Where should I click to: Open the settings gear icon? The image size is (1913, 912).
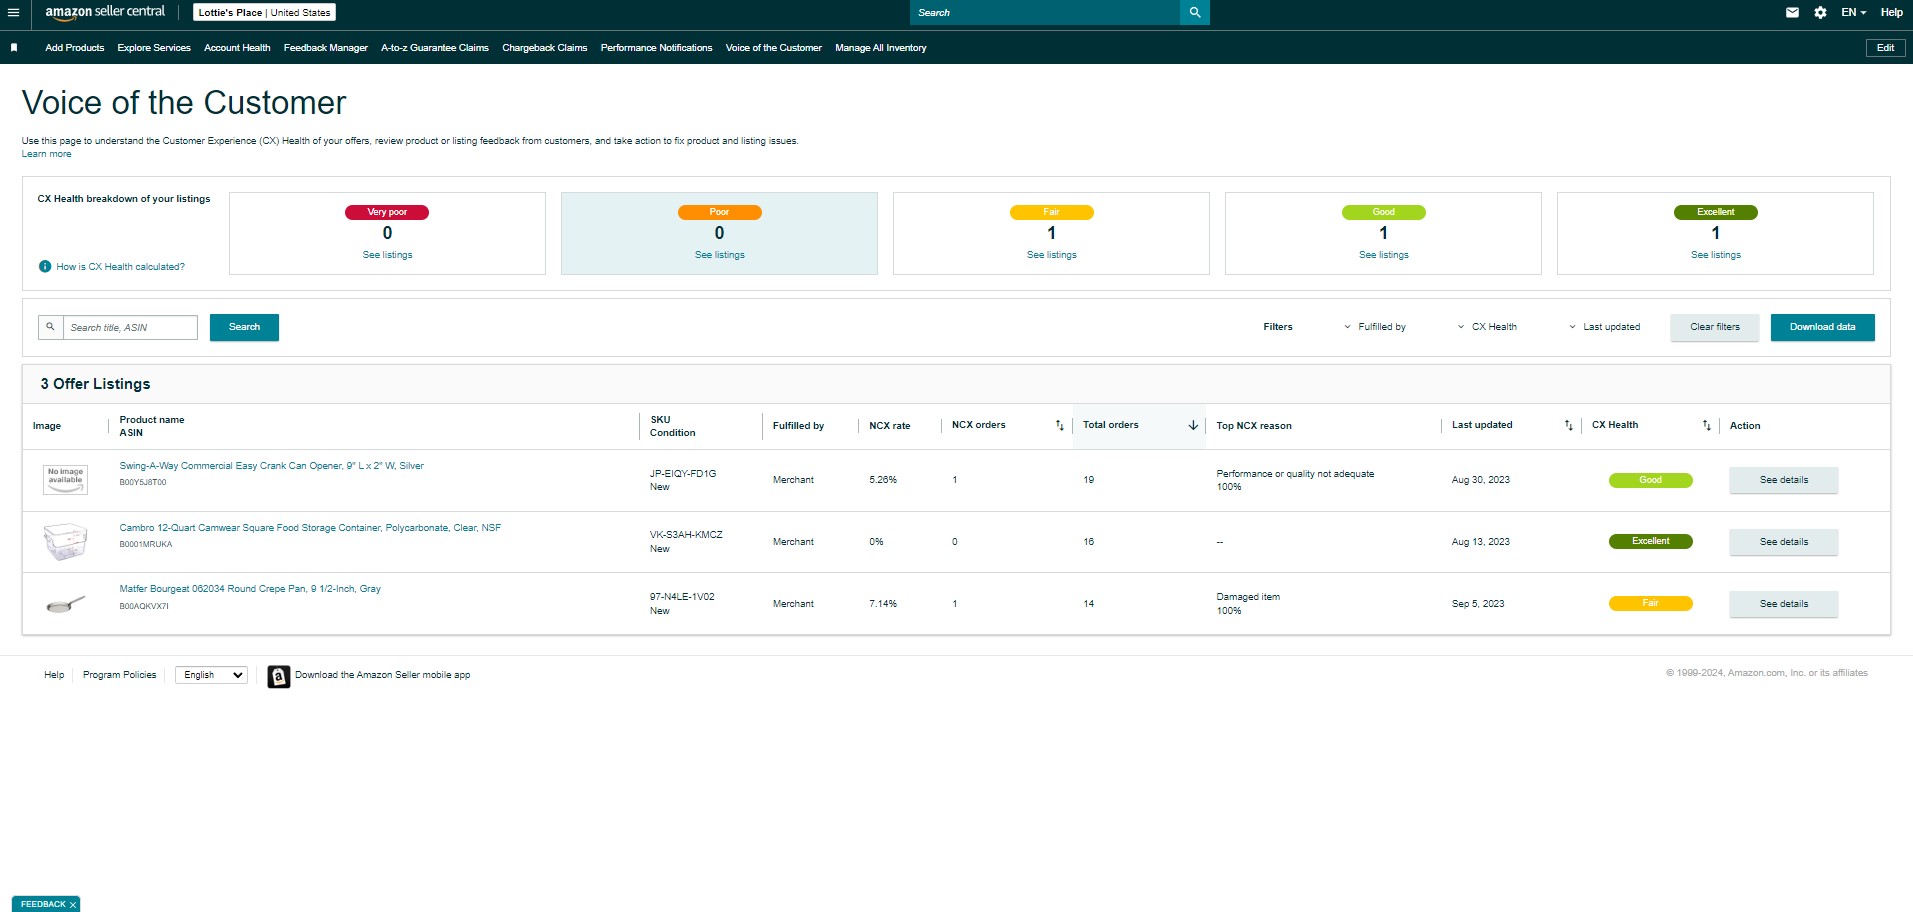(x=1820, y=13)
